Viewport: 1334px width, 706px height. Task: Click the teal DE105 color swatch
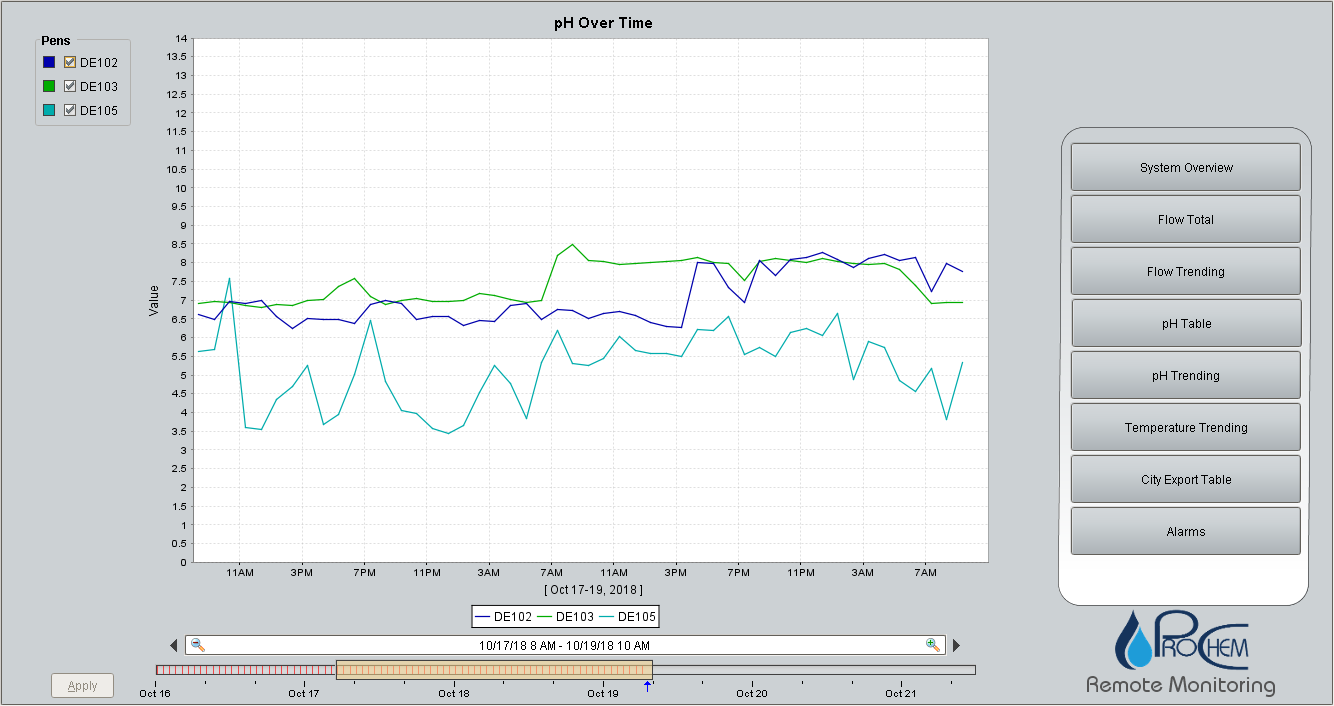[49, 110]
